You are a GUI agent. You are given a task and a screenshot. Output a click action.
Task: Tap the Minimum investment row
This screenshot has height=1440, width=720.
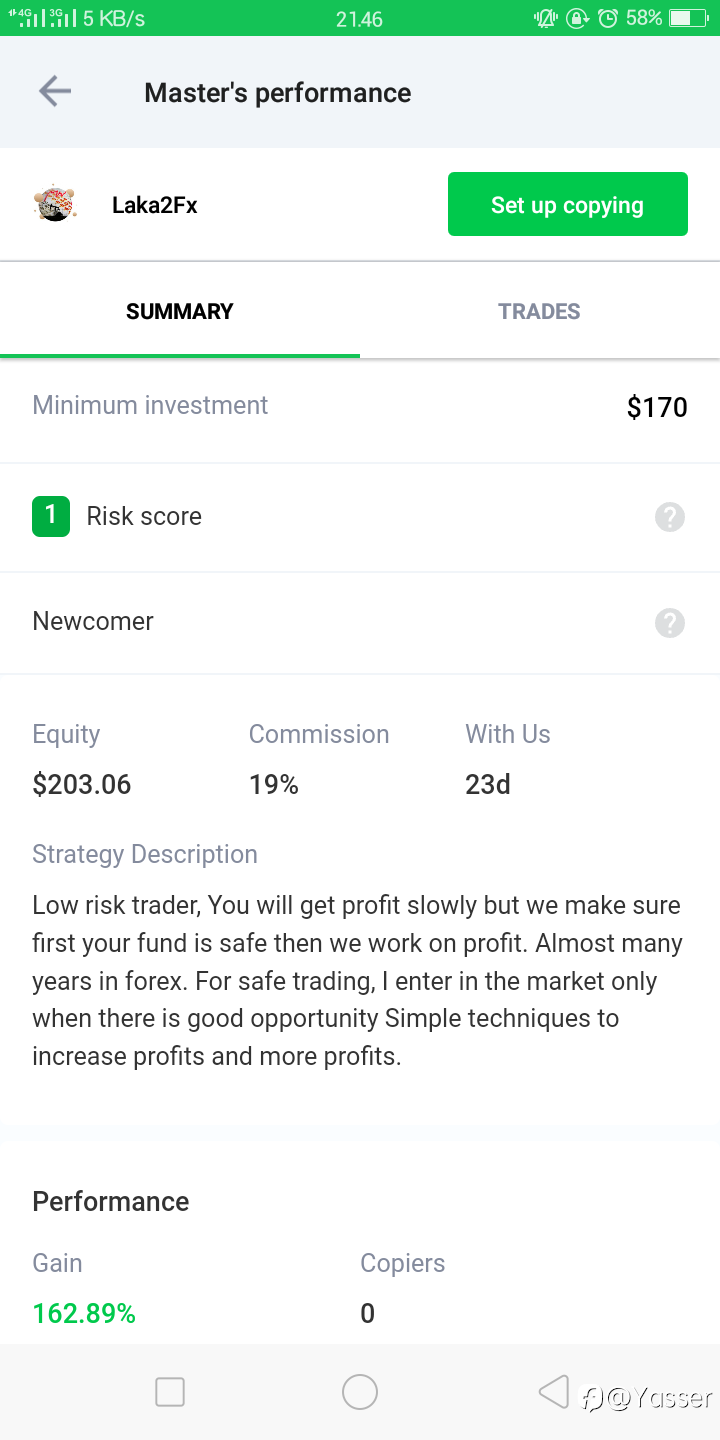(x=360, y=407)
